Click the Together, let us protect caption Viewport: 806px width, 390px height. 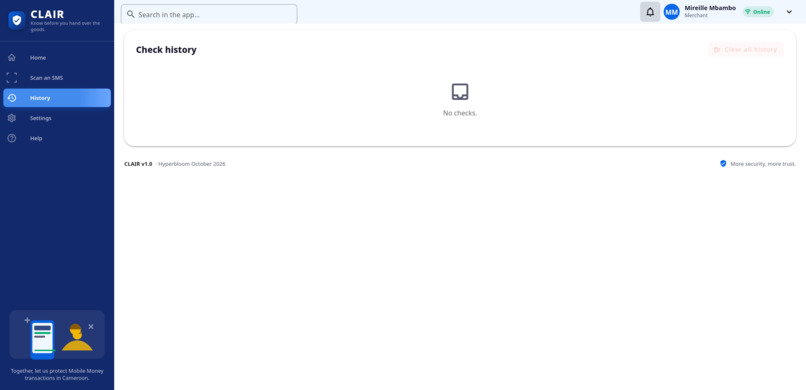tap(57, 374)
